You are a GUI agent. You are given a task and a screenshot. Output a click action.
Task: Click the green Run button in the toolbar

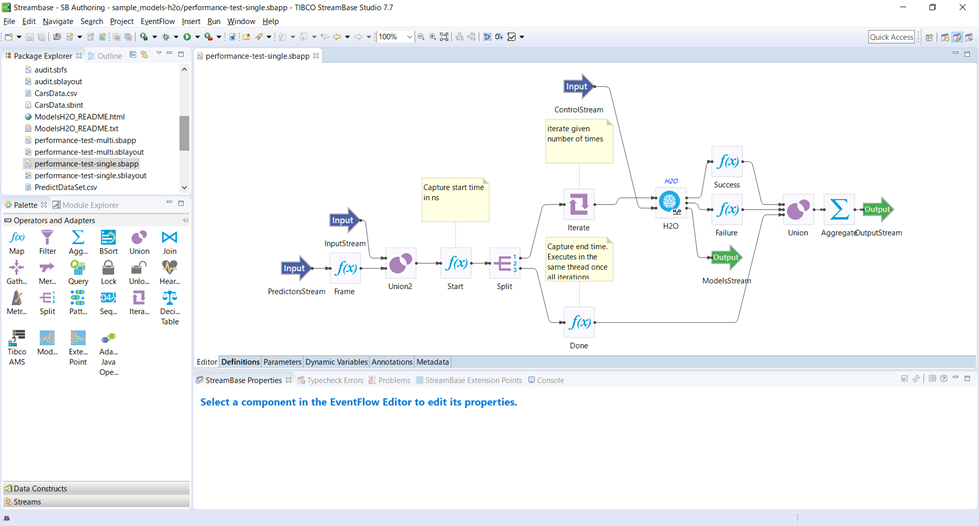point(187,37)
